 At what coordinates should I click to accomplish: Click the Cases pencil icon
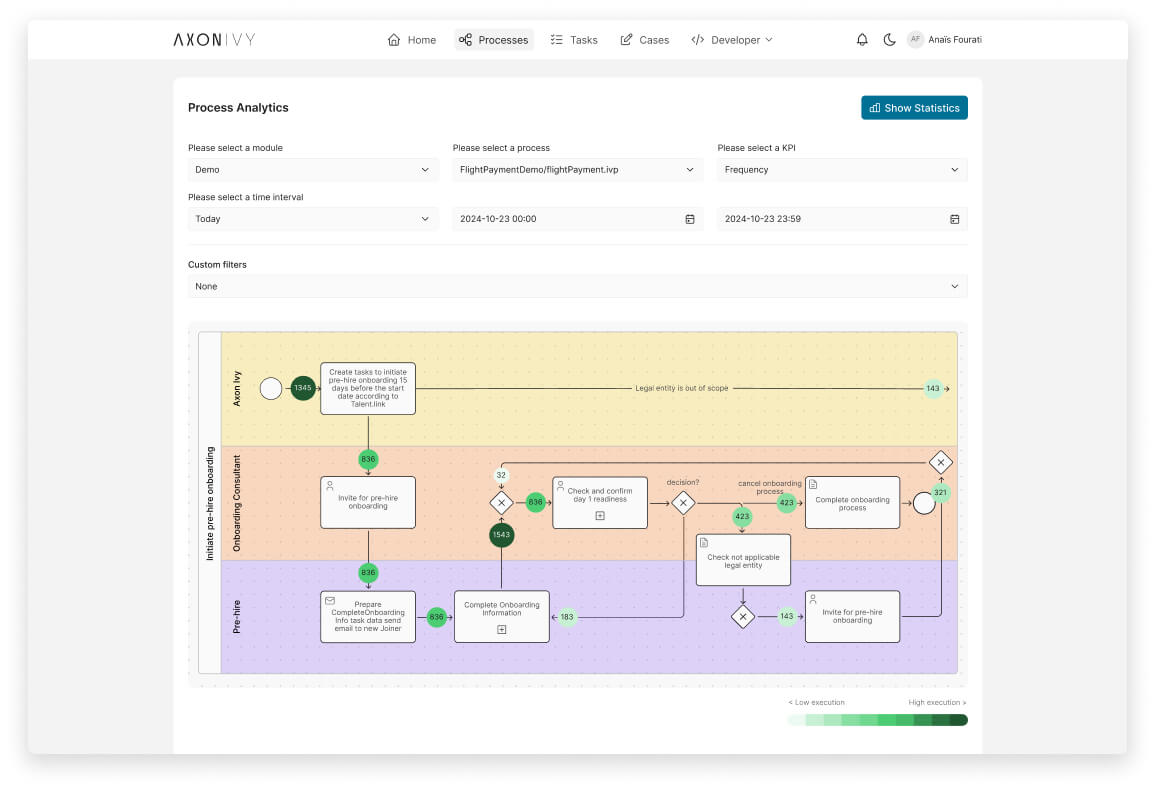[626, 40]
